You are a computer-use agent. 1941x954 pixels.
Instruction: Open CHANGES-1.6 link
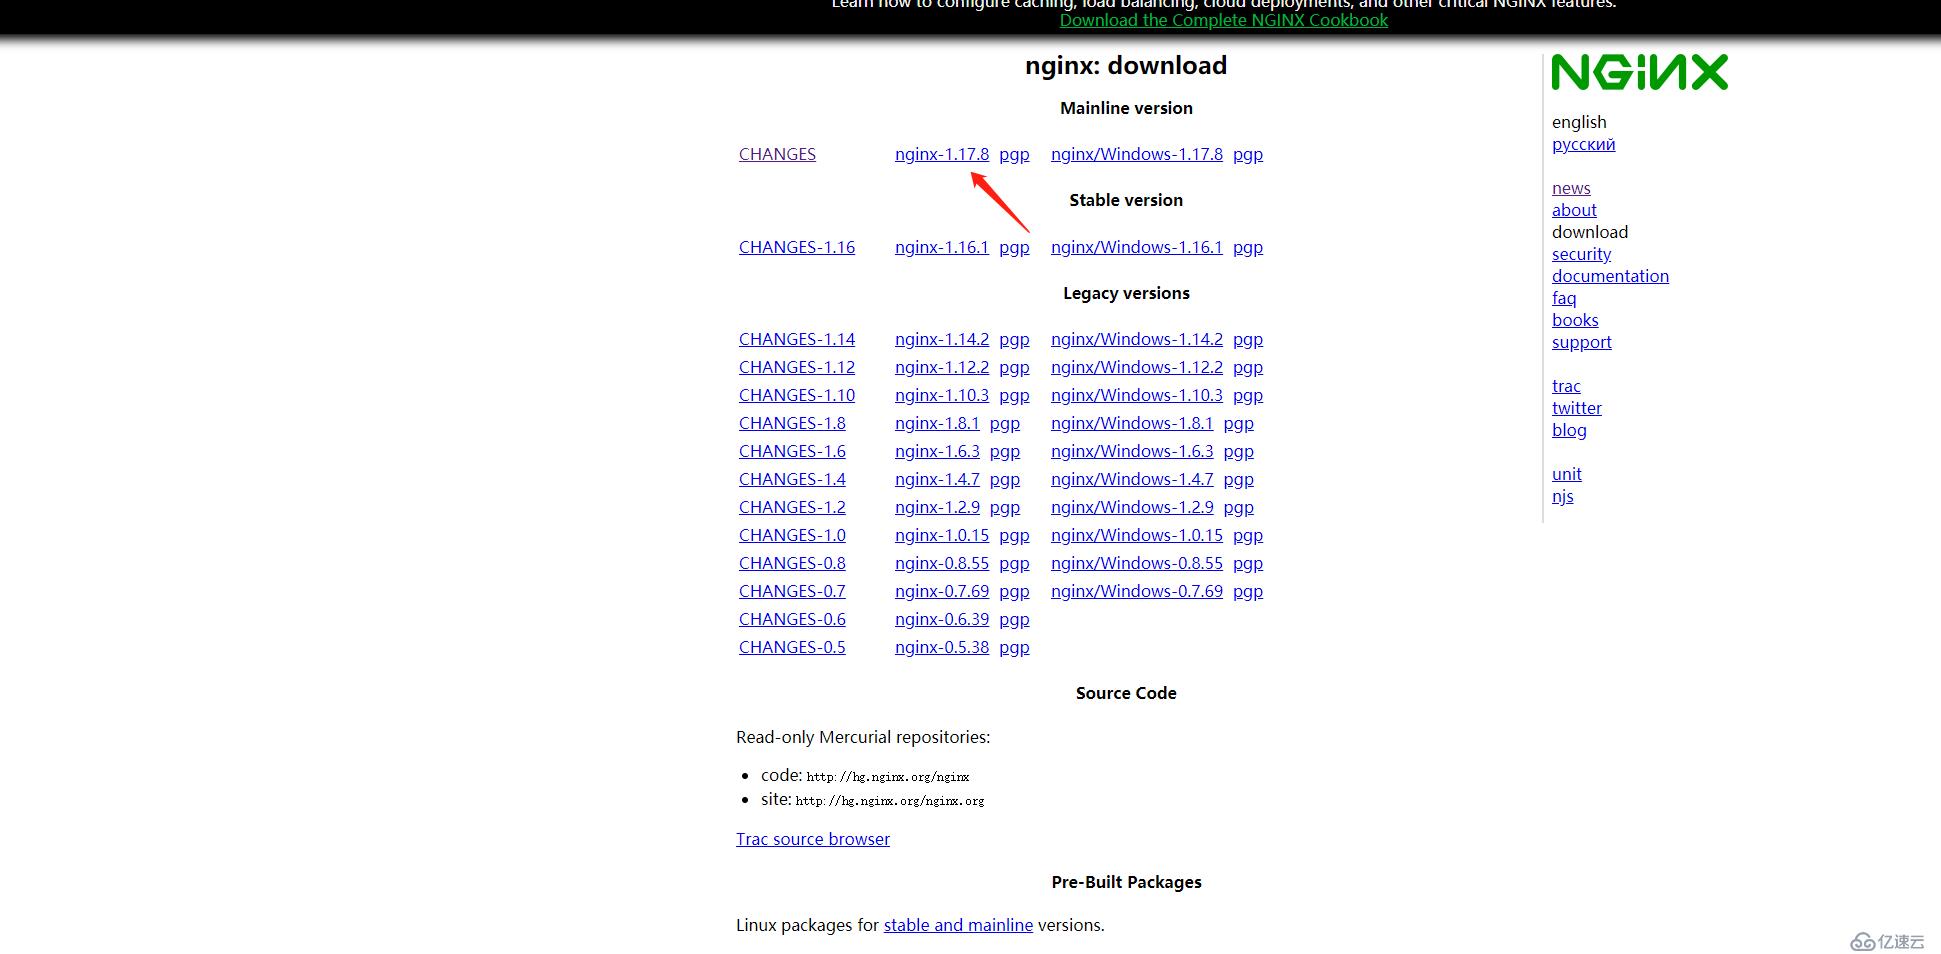[x=792, y=451]
